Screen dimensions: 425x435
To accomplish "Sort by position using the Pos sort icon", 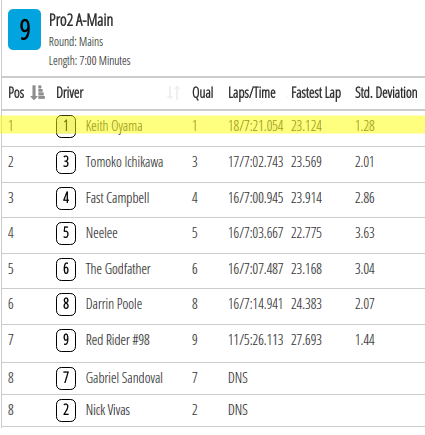I will click(x=37, y=93).
